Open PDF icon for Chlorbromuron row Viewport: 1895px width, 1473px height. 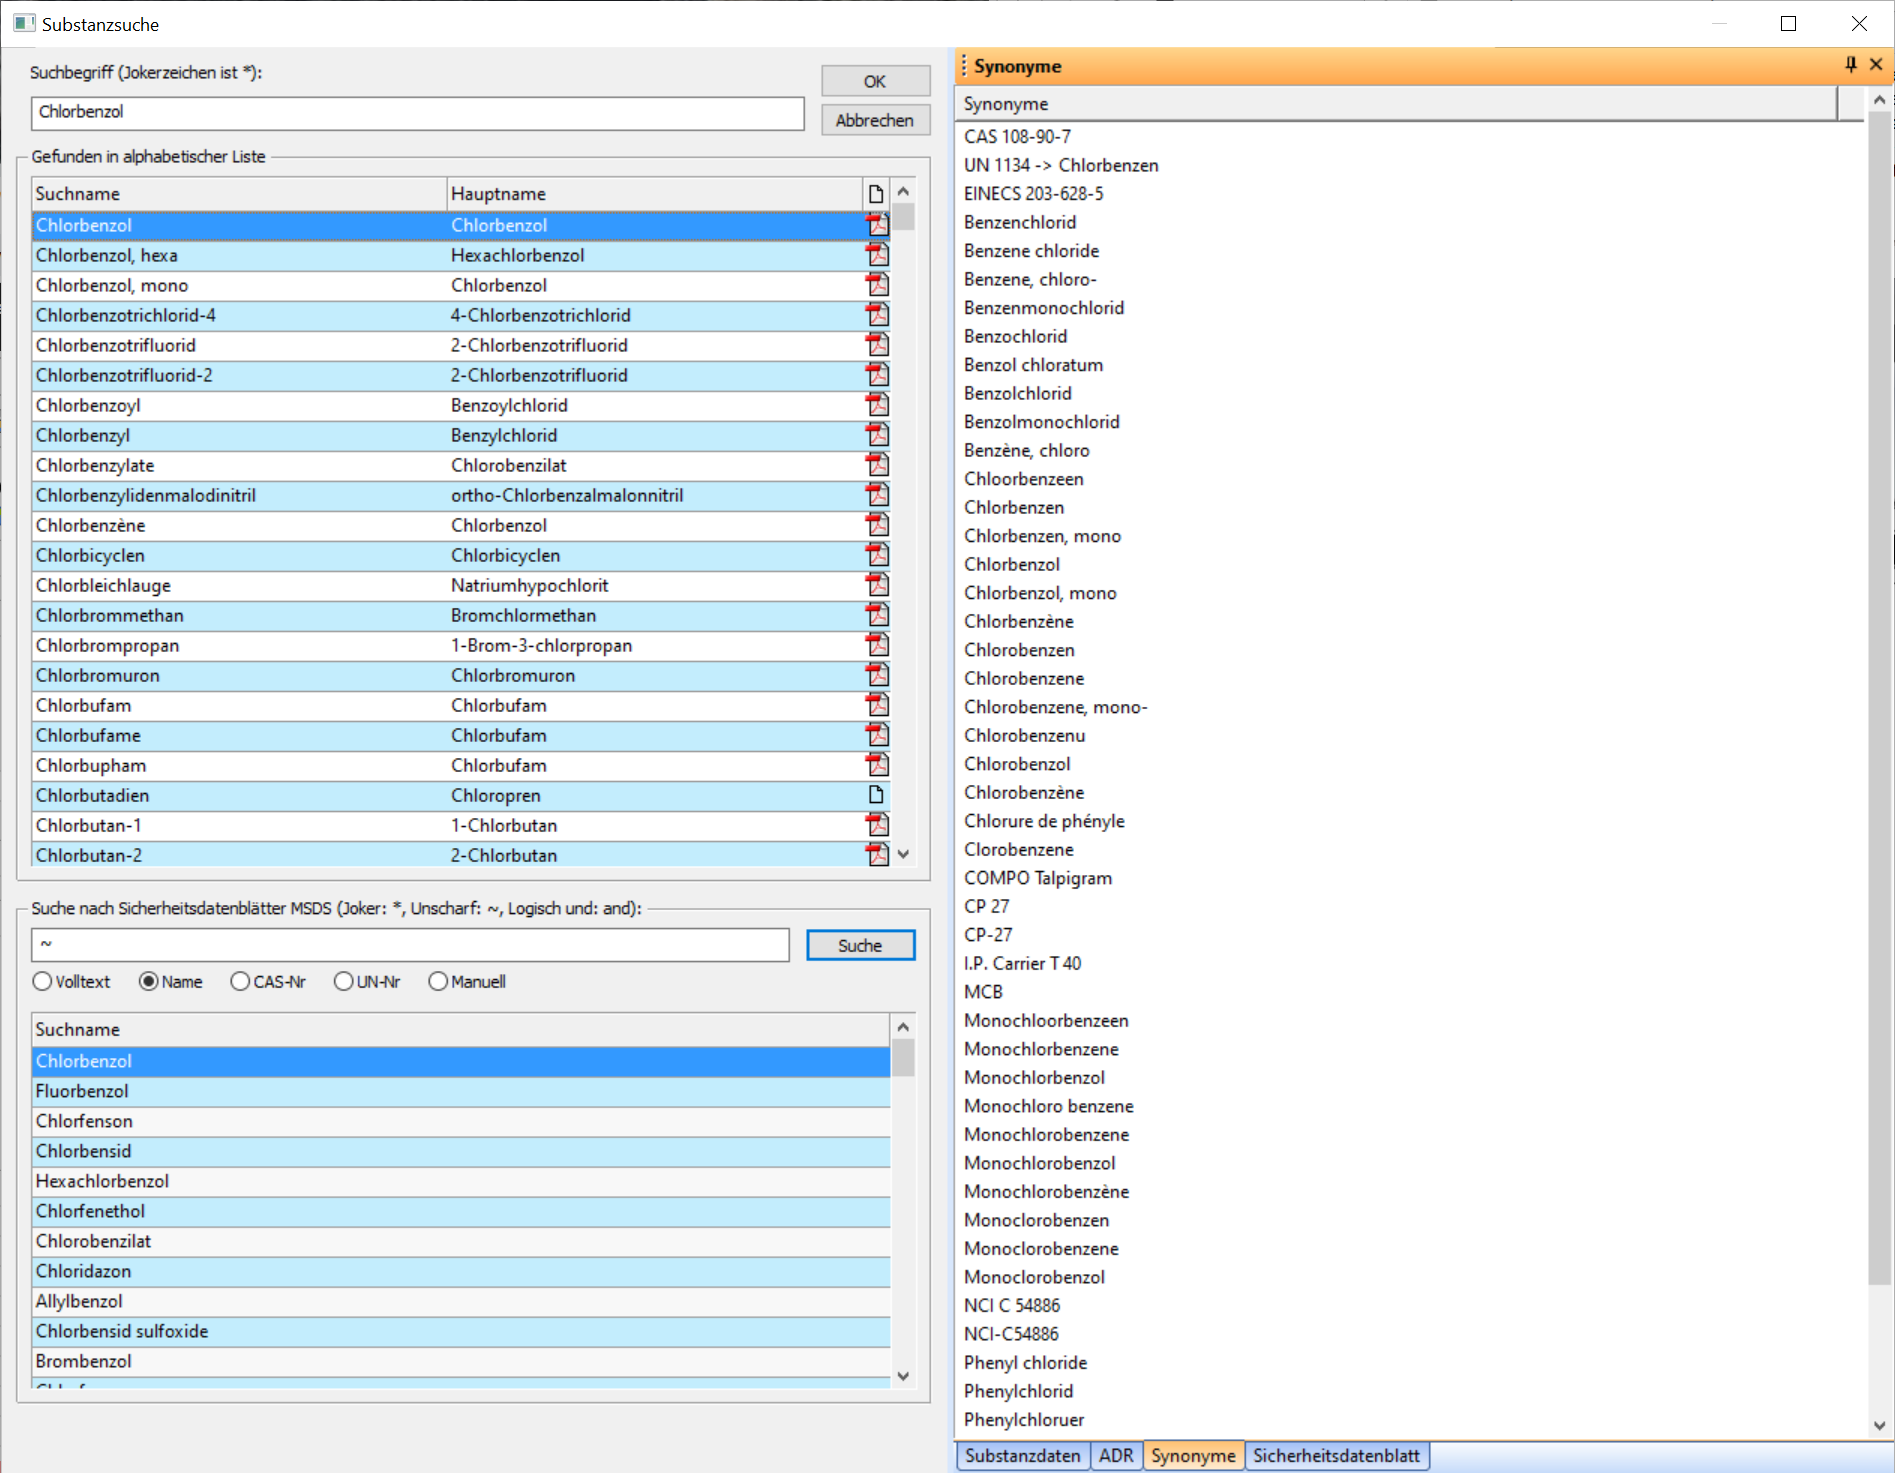point(877,675)
